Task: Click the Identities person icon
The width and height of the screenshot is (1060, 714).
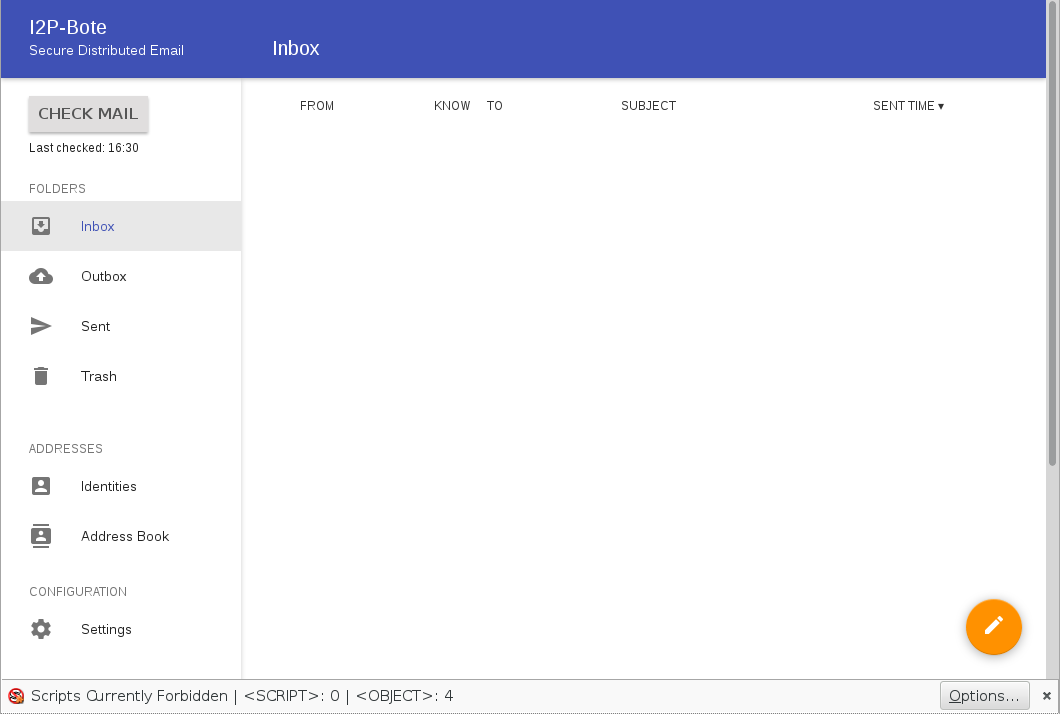Action: coord(41,486)
